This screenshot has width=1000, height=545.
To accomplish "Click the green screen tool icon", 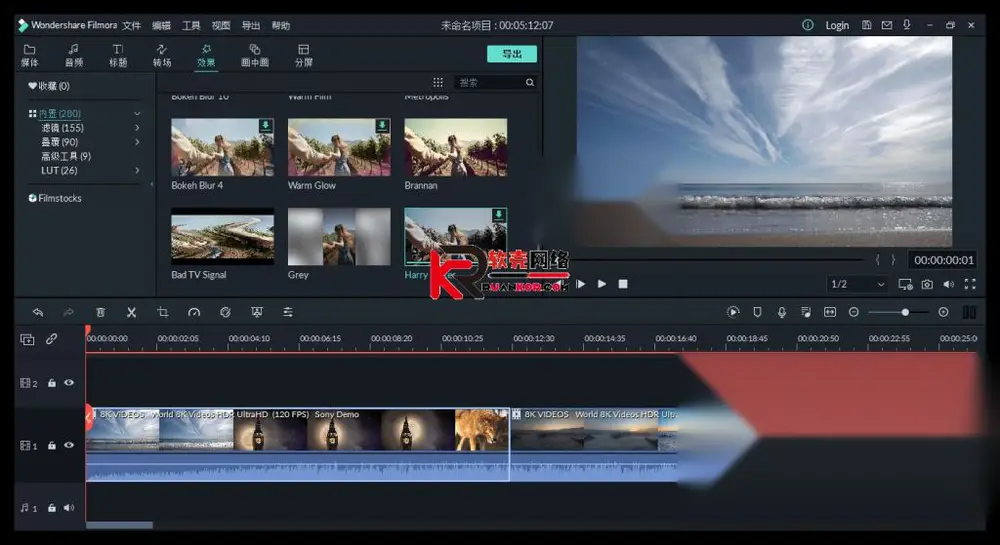I will point(256,312).
